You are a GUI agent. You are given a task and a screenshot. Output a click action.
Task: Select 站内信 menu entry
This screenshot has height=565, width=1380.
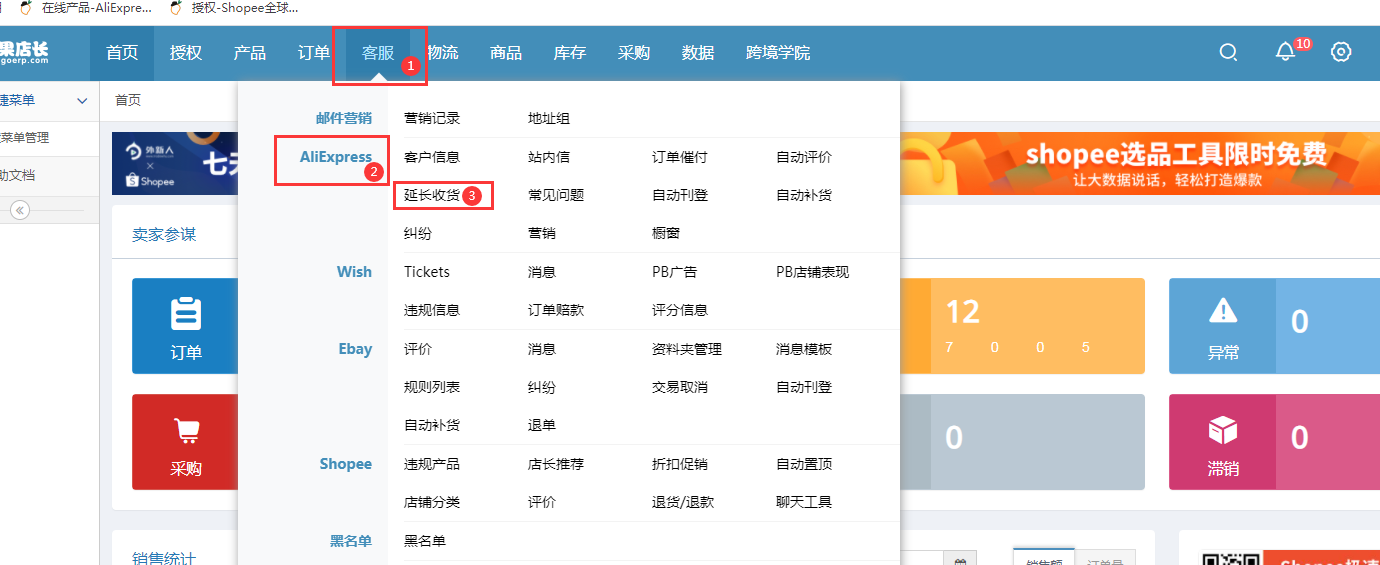(549, 157)
